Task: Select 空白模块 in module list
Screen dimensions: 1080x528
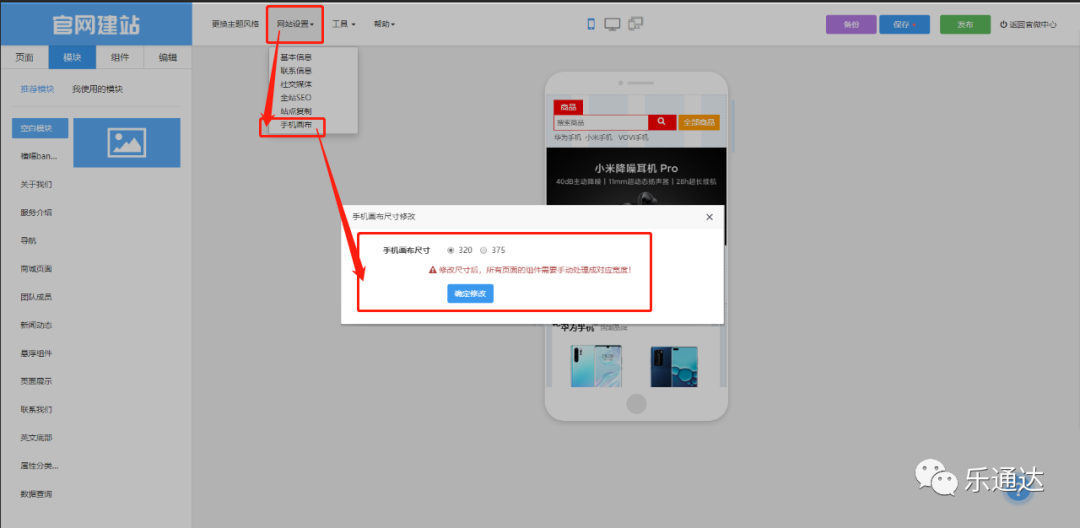Action: 40,128
